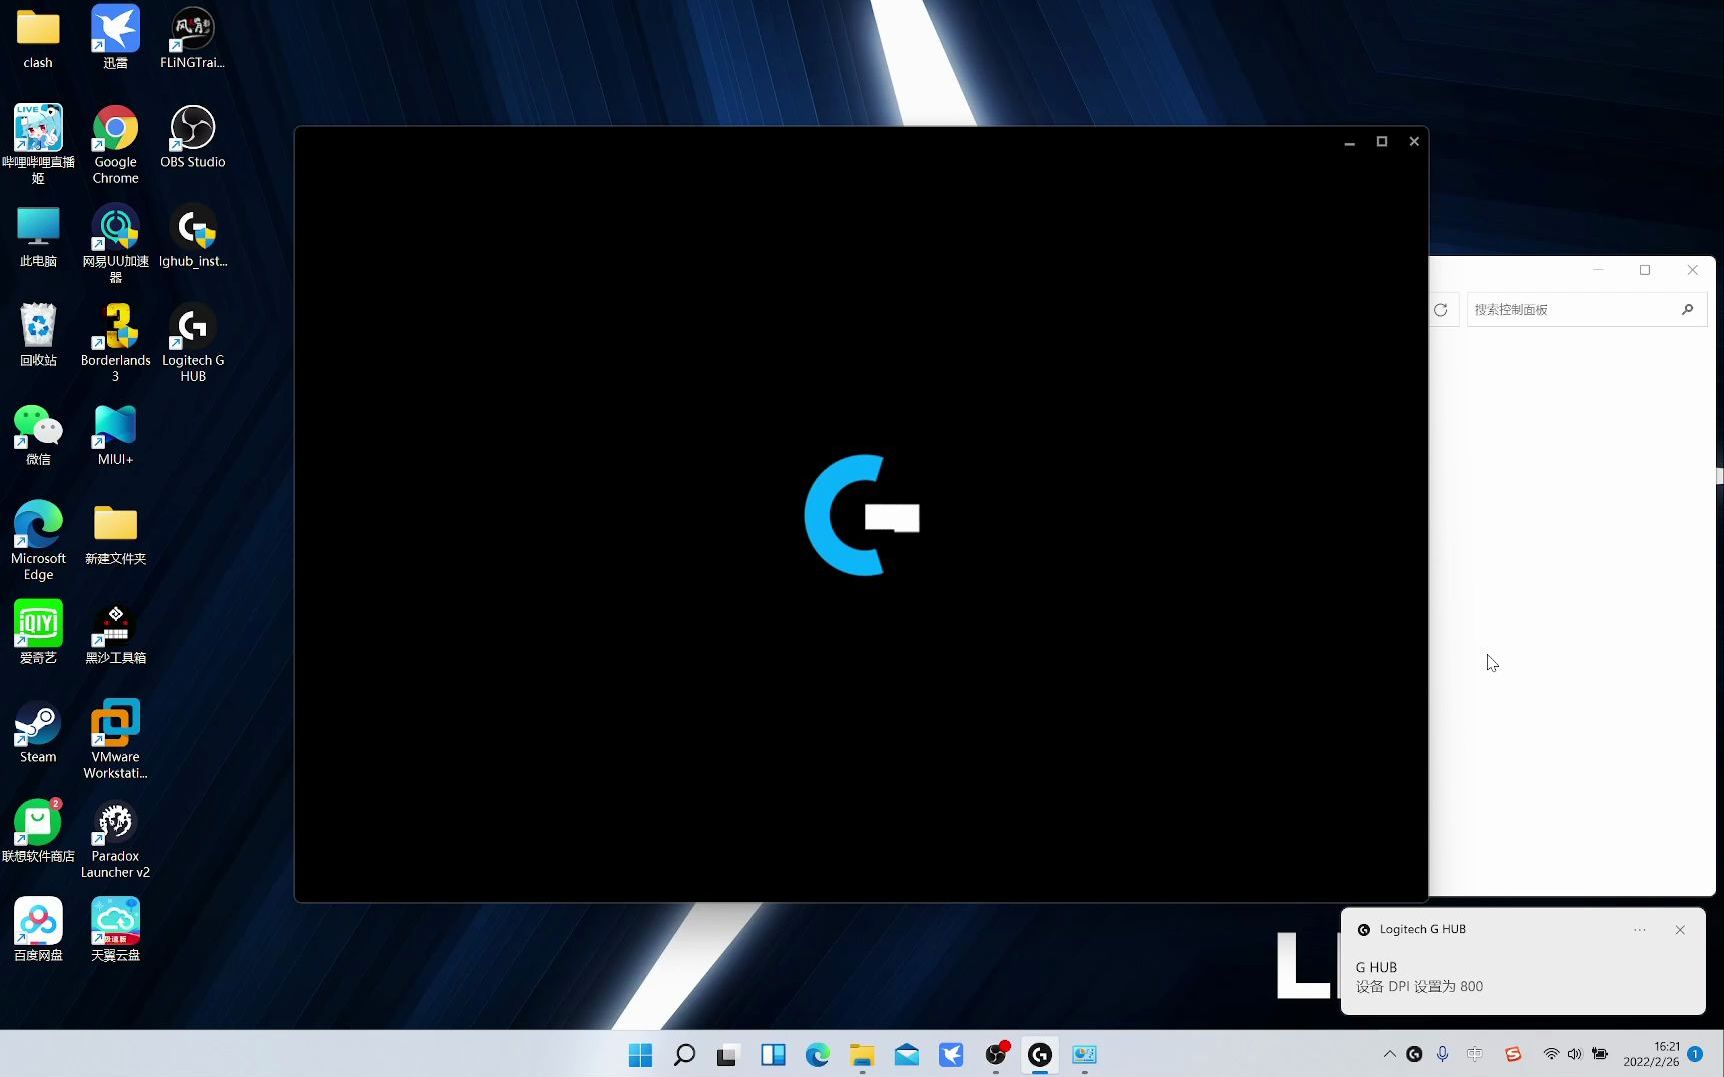Open 此电脑 desktop icon
Viewport: 1724px width, 1077px height.
point(38,236)
